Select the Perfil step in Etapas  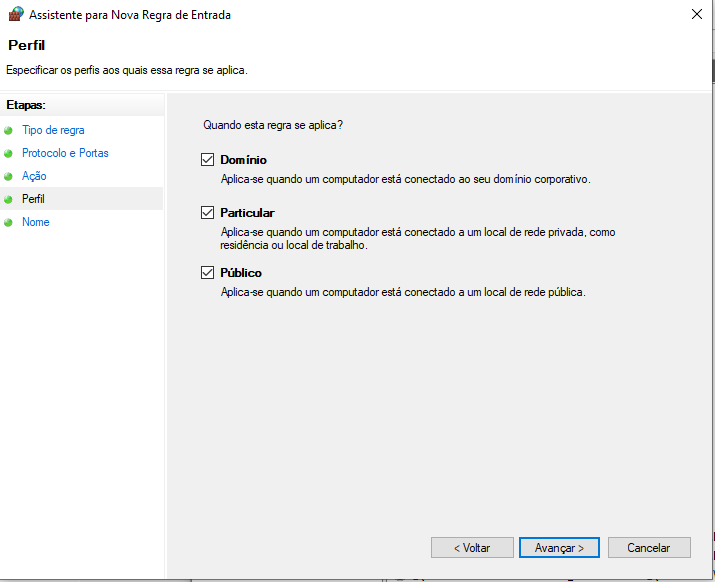click(33, 199)
